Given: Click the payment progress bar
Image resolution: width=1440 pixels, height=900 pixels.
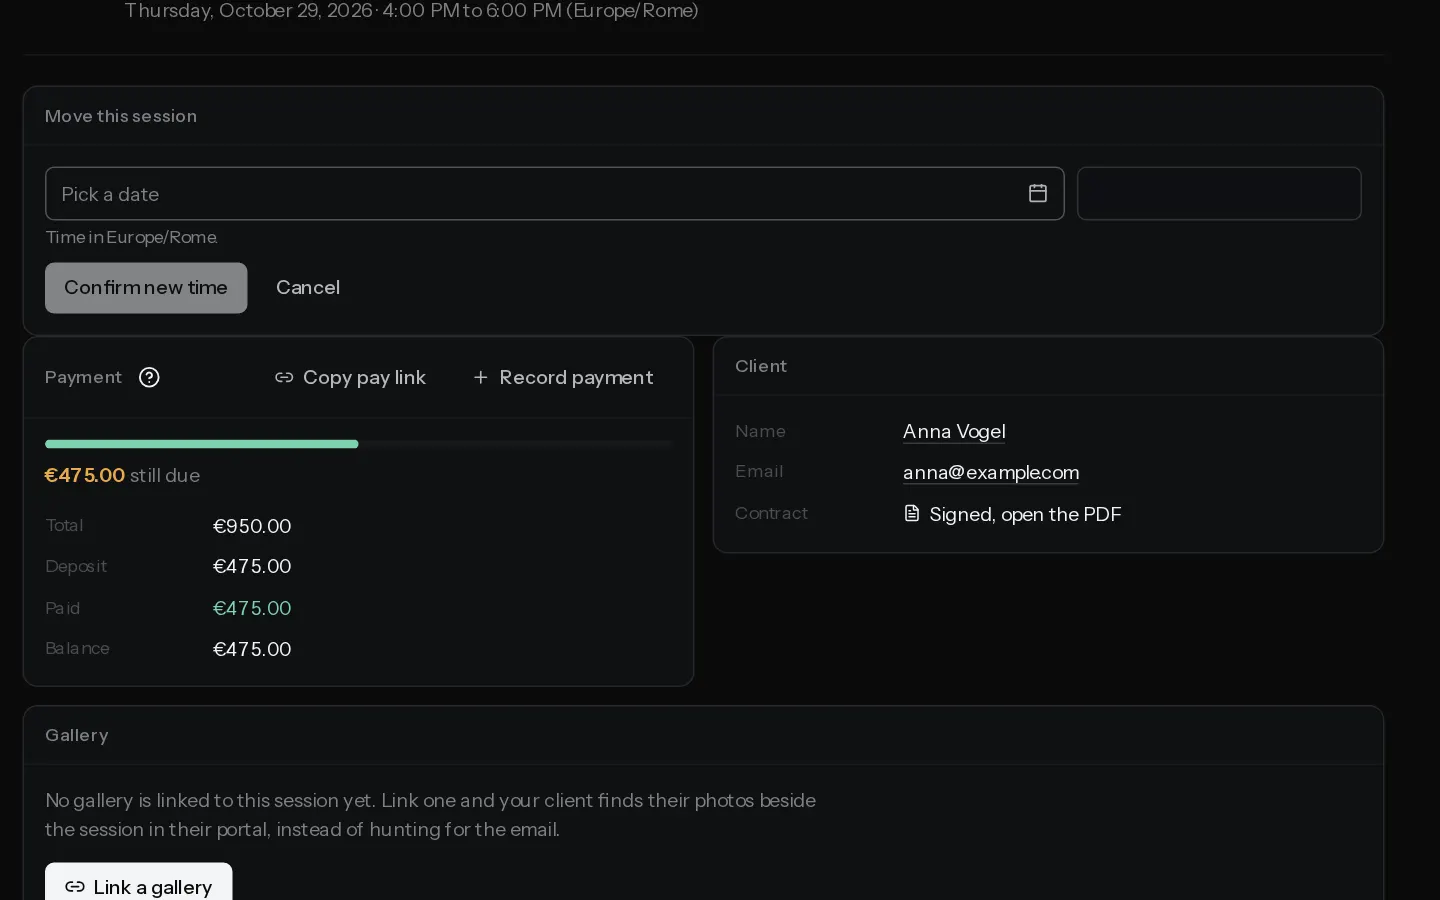Looking at the screenshot, I should pos(358,444).
